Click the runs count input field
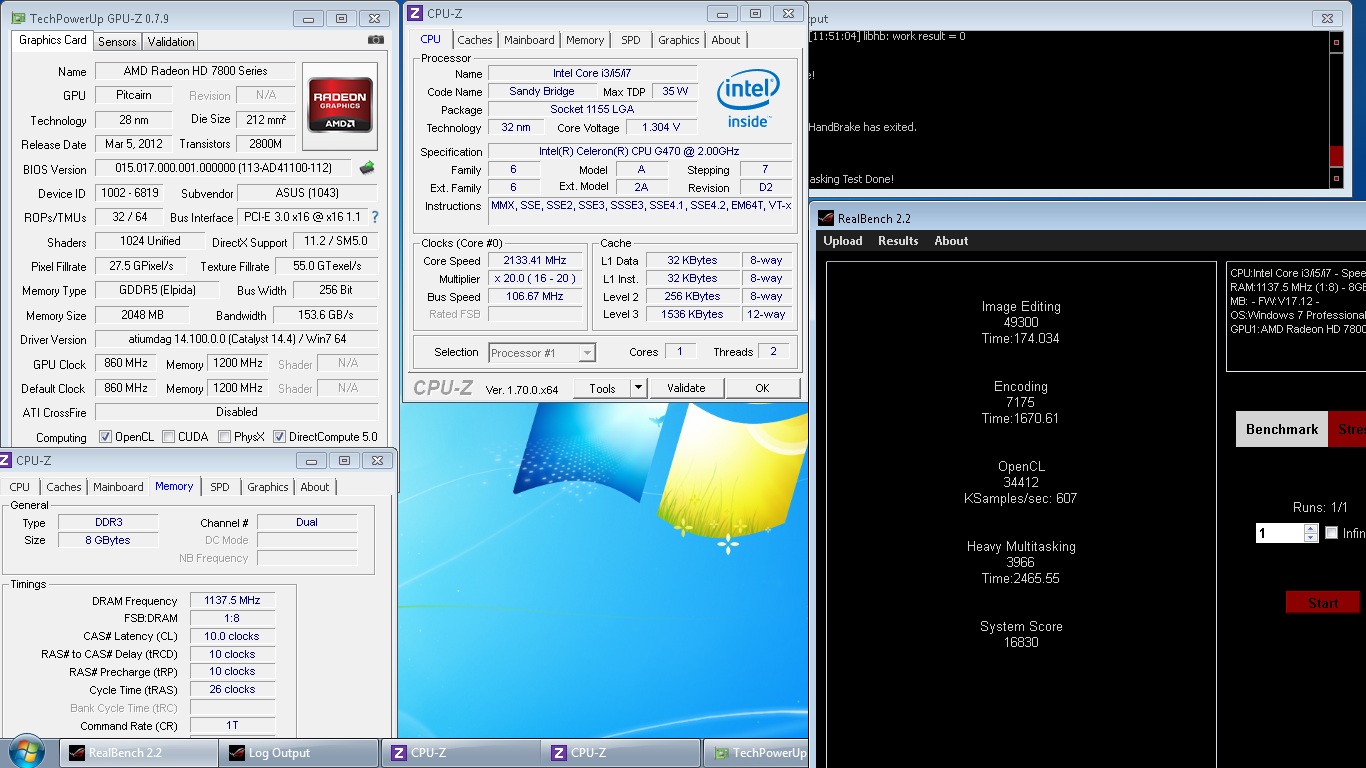Viewport: 1366px width, 768px height. [1280, 533]
